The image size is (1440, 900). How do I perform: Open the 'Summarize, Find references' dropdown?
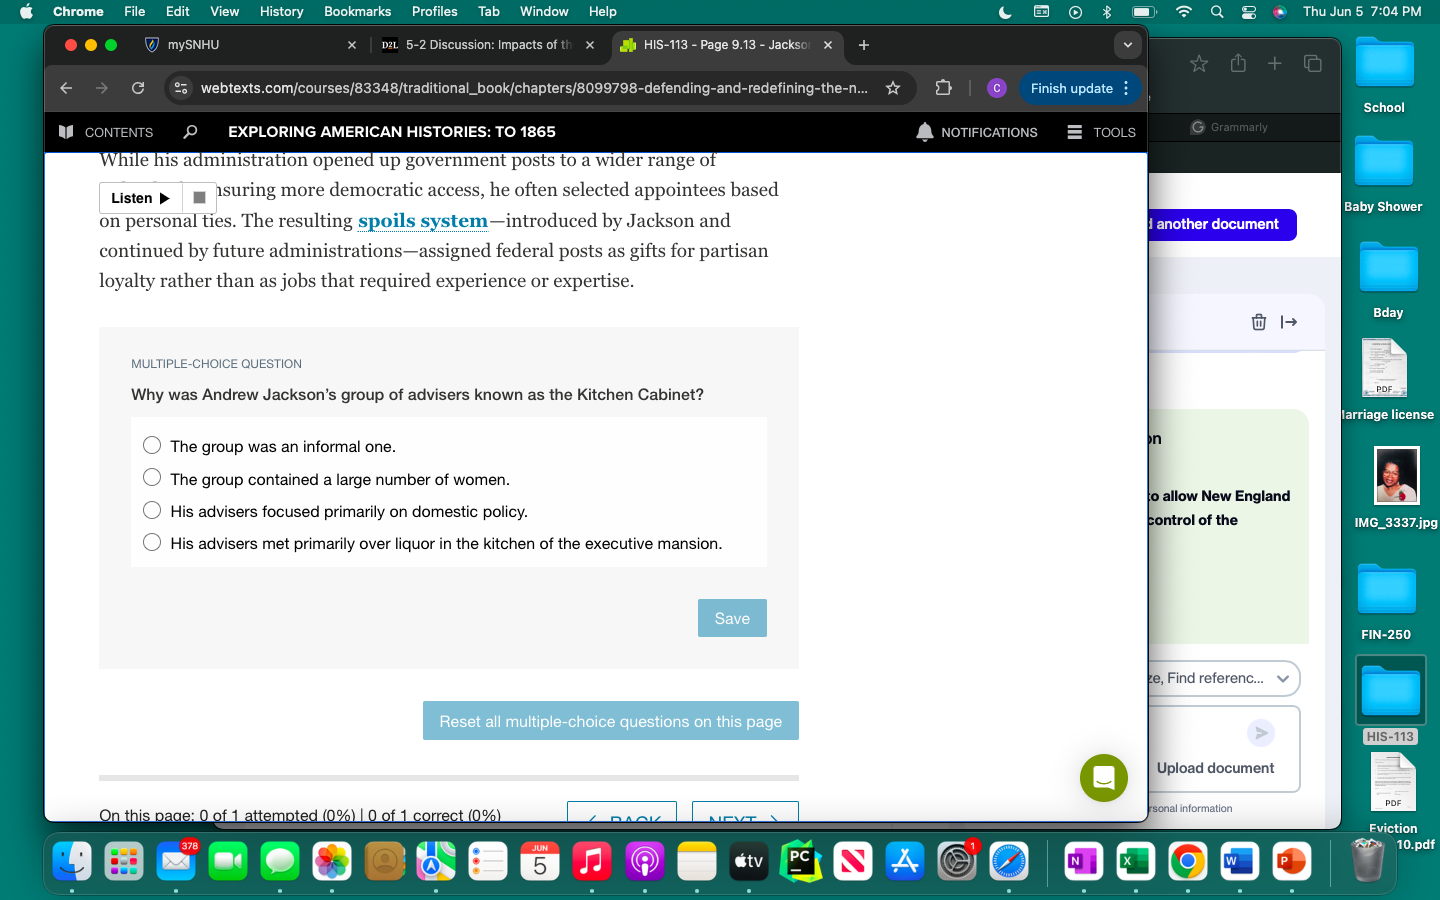click(1283, 678)
